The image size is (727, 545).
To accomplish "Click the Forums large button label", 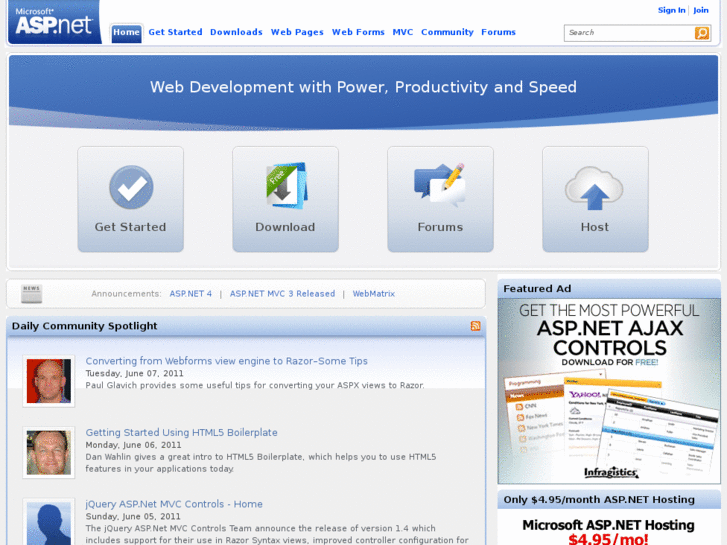I will tap(440, 227).
